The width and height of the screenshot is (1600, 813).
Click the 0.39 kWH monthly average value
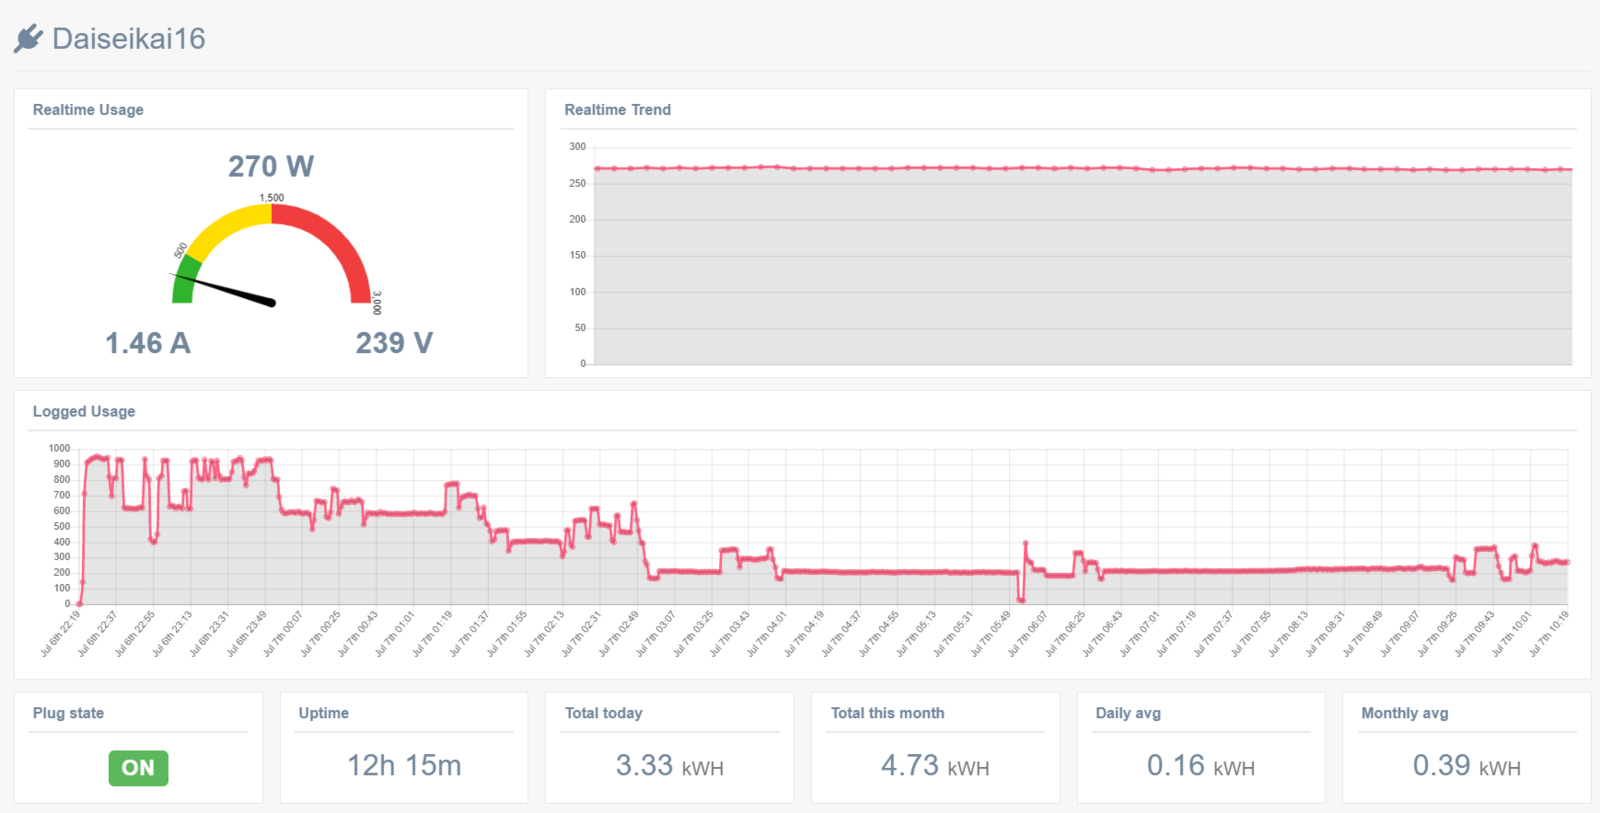click(x=1466, y=766)
